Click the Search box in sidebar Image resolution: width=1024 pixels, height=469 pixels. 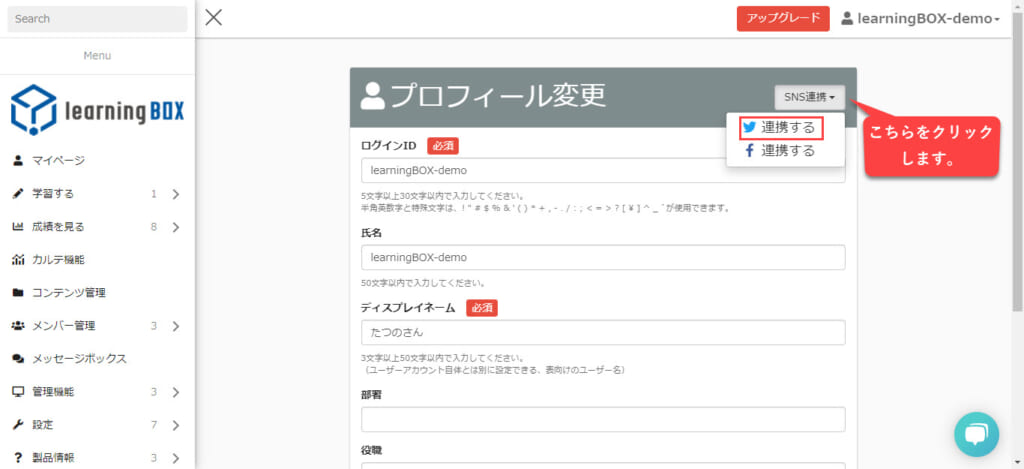coord(97,19)
